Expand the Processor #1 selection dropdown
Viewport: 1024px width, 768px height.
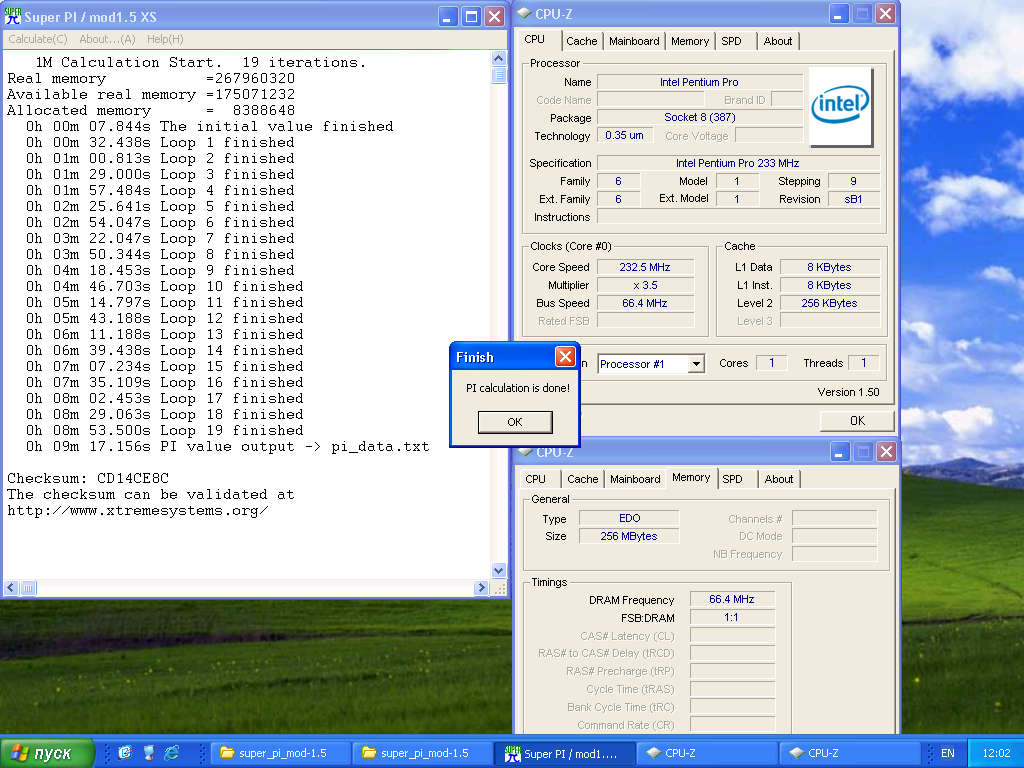pyautogui.click(x=697, y=364)
